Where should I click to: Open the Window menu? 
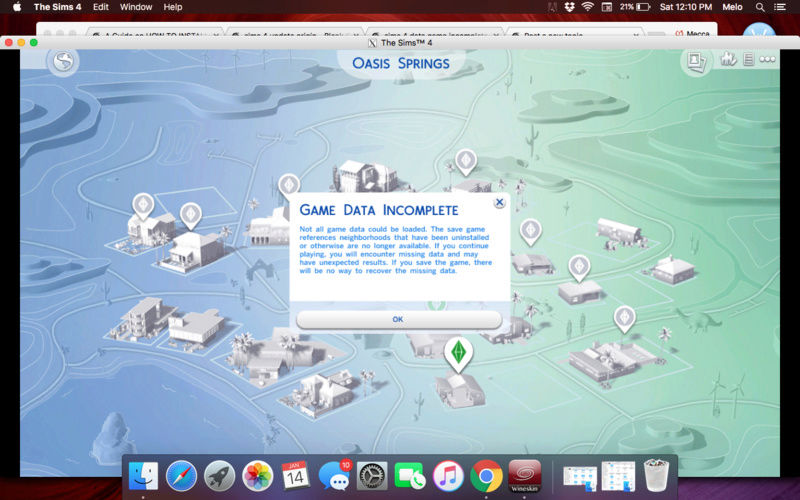(136, 7)
